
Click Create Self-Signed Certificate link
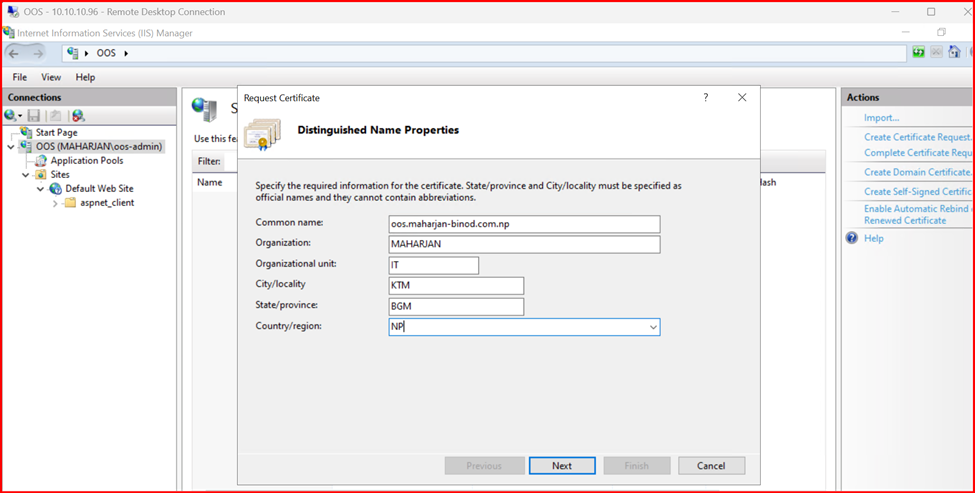pyautogui.click(x=917, y=191)
